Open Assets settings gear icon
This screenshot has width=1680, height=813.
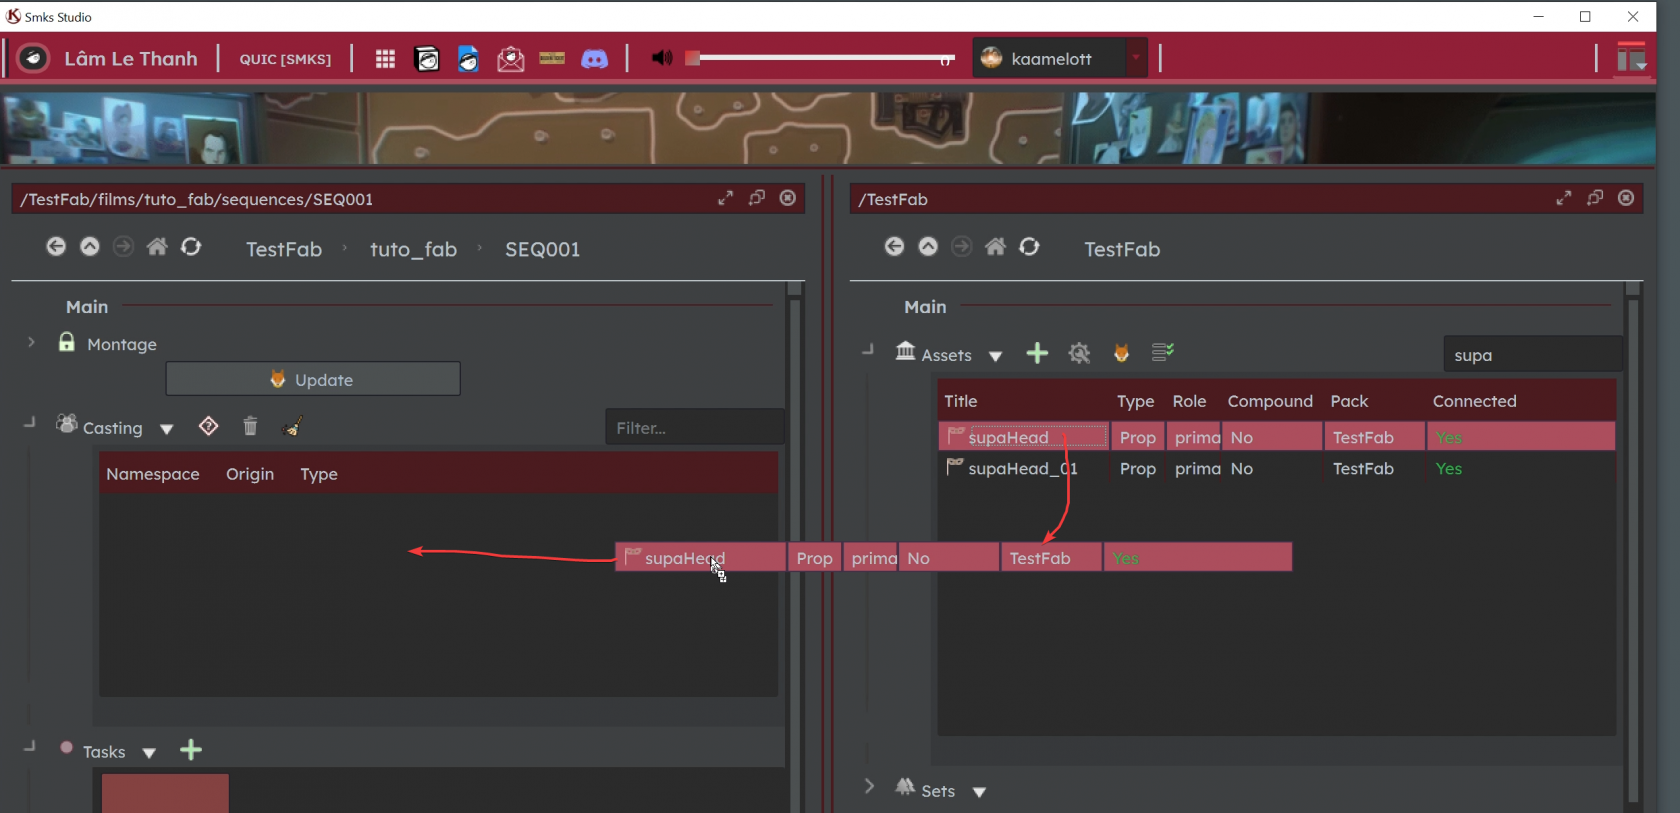tap(1079, 353)
